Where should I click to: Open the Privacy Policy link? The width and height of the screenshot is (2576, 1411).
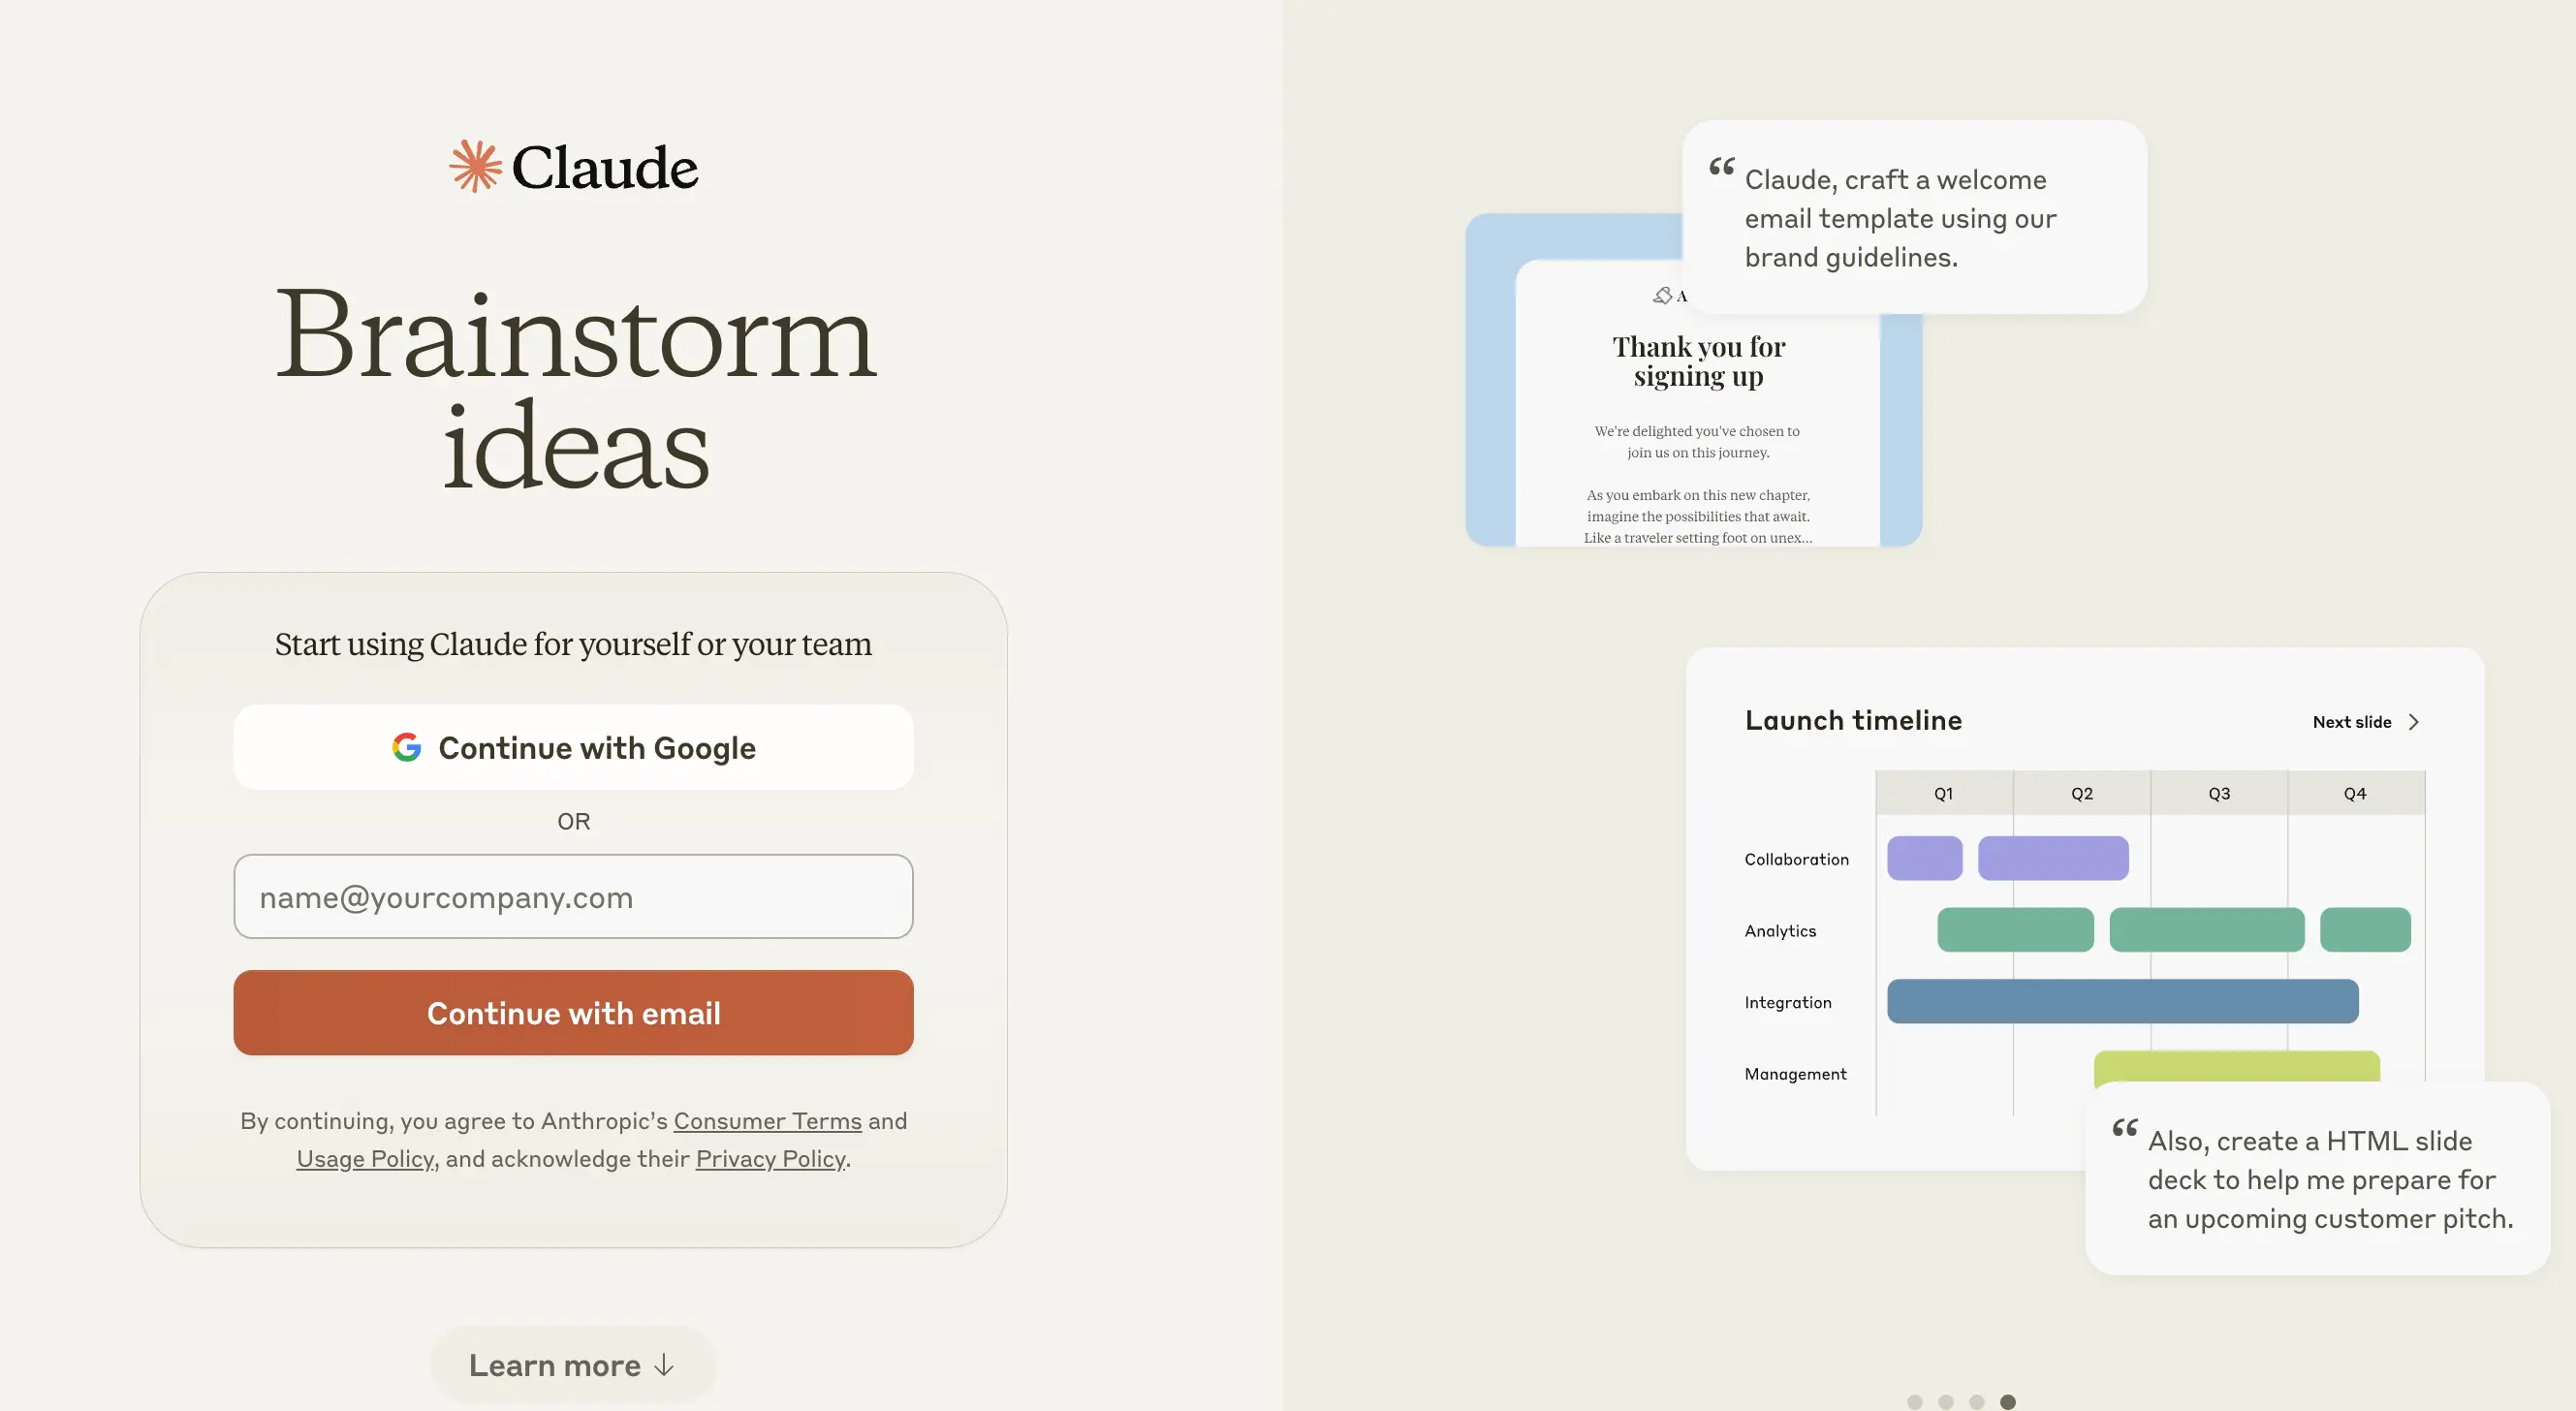click(770, 1159)
